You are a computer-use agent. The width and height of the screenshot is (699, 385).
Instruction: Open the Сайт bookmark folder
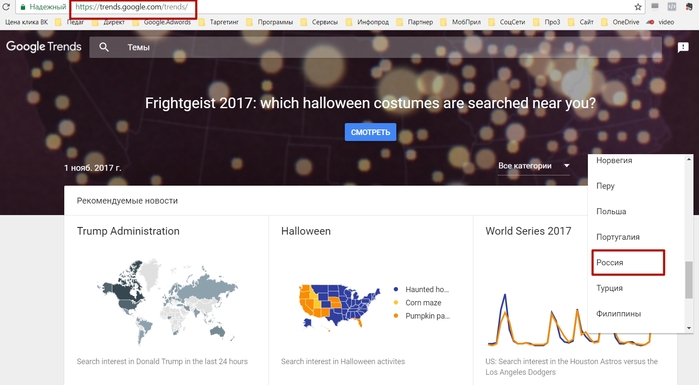pyautogui.click(x=581, y=22)
